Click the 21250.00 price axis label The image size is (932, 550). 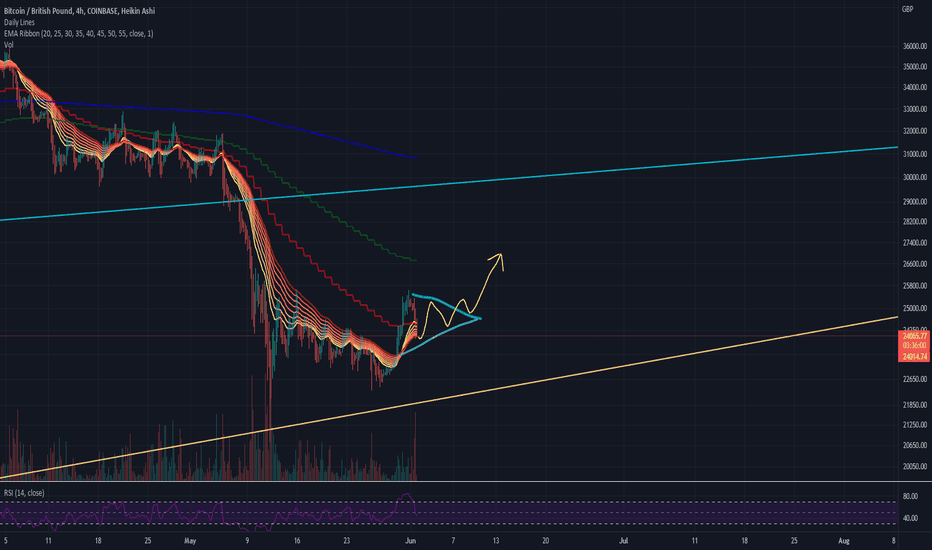(915, 425)
